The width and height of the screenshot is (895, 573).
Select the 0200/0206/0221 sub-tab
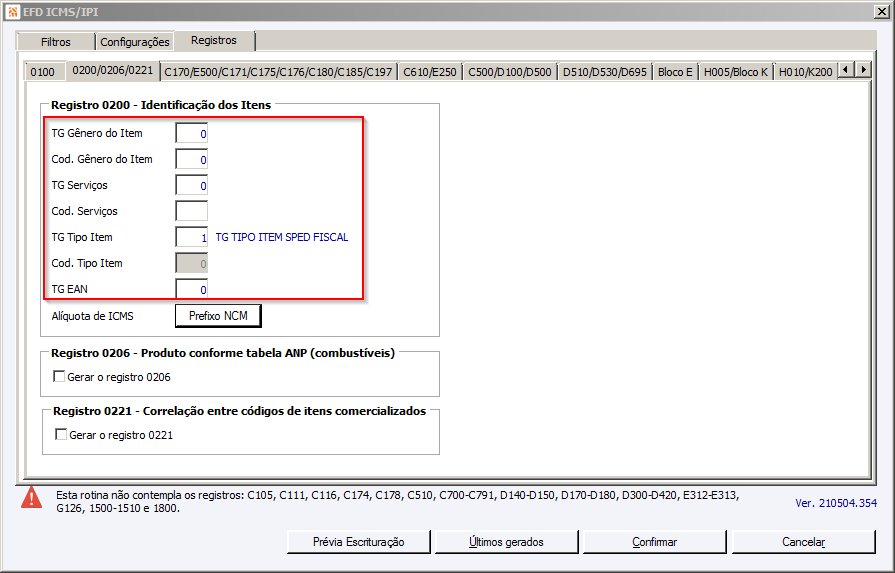pos(112,70)
